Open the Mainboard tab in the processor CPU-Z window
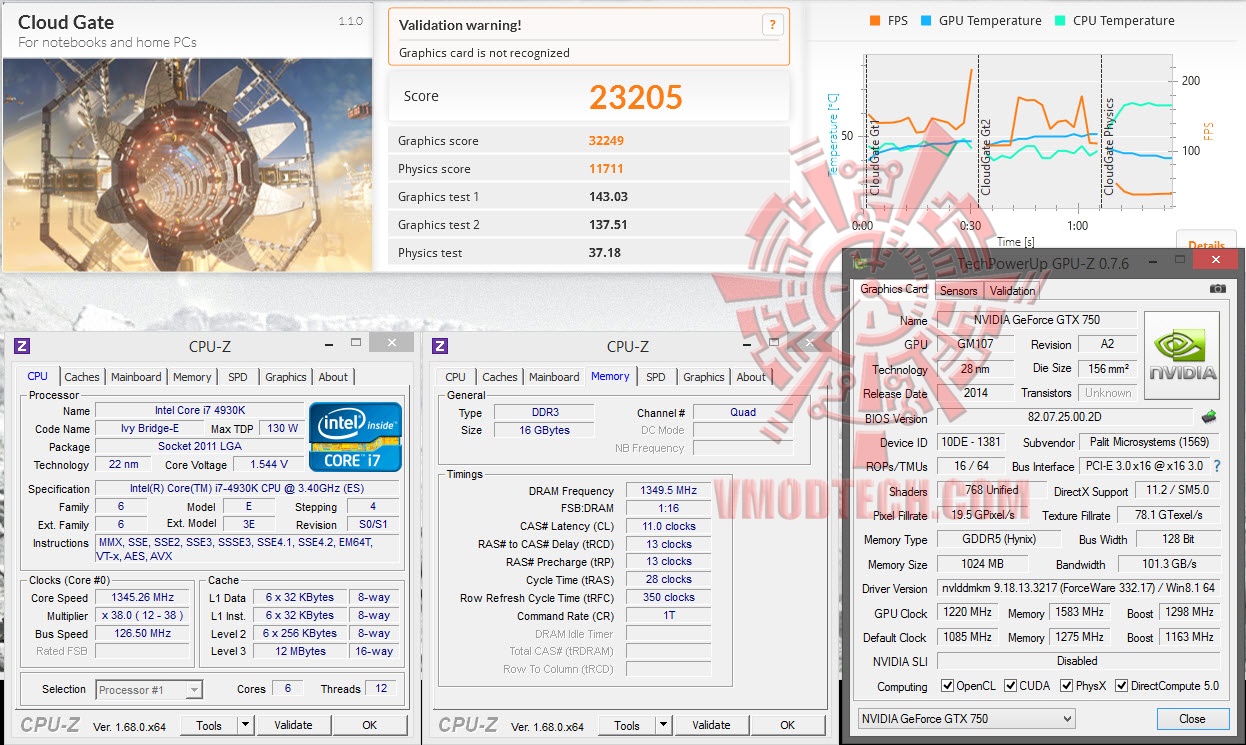1246x745 pixels. pyautogui.click(x=136, y=377)
